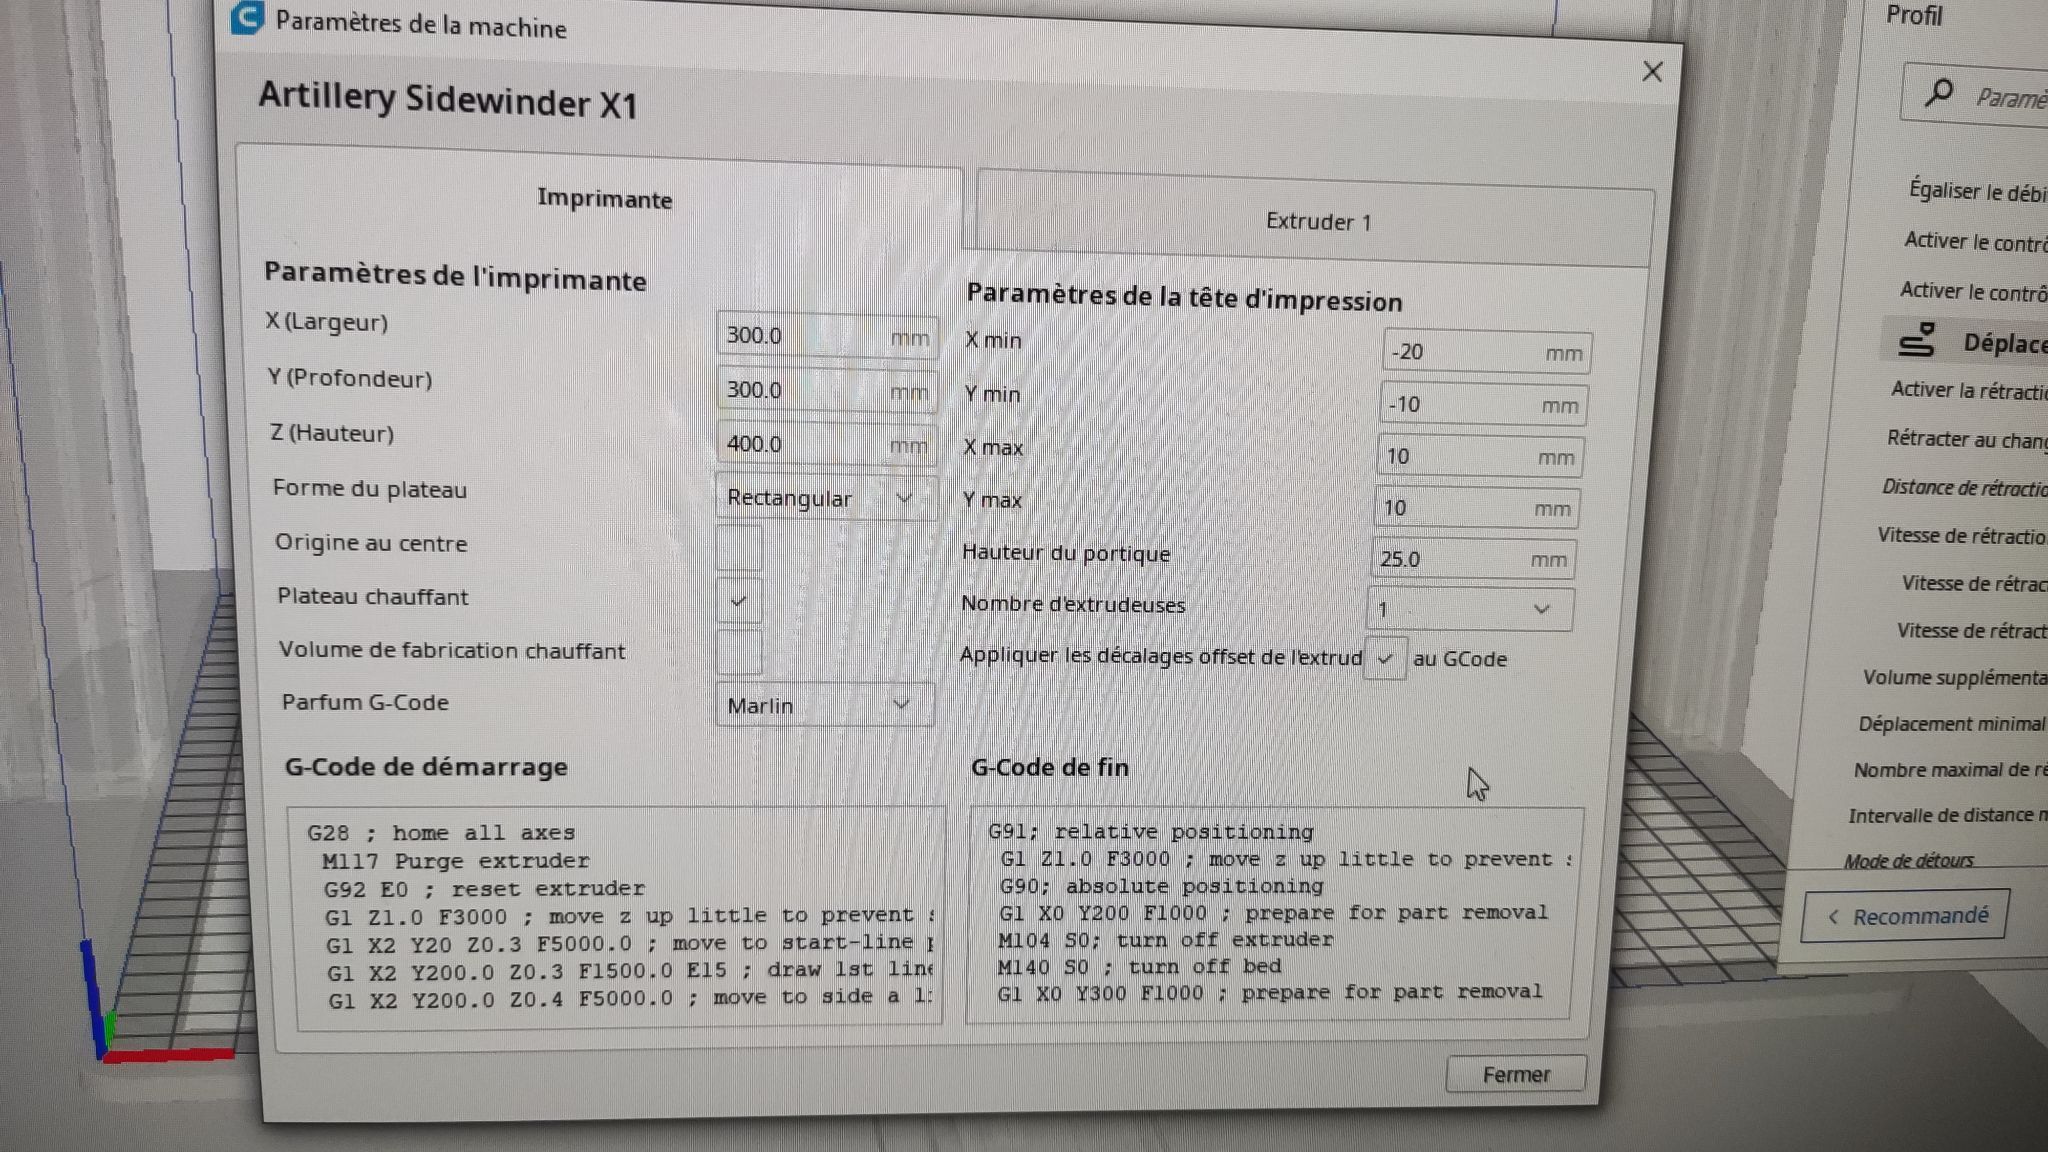Screen dimensions: 2048x1152
Task: Edit the X max field
Action: tap(1481, 457)
